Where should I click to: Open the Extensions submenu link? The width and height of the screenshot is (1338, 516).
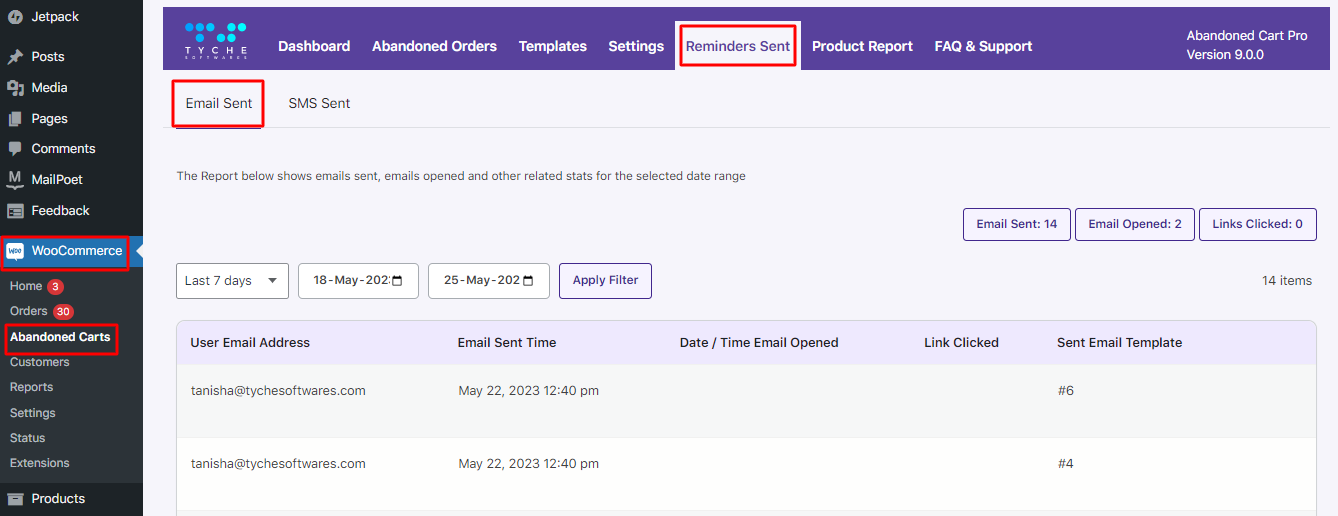[40, 463]
